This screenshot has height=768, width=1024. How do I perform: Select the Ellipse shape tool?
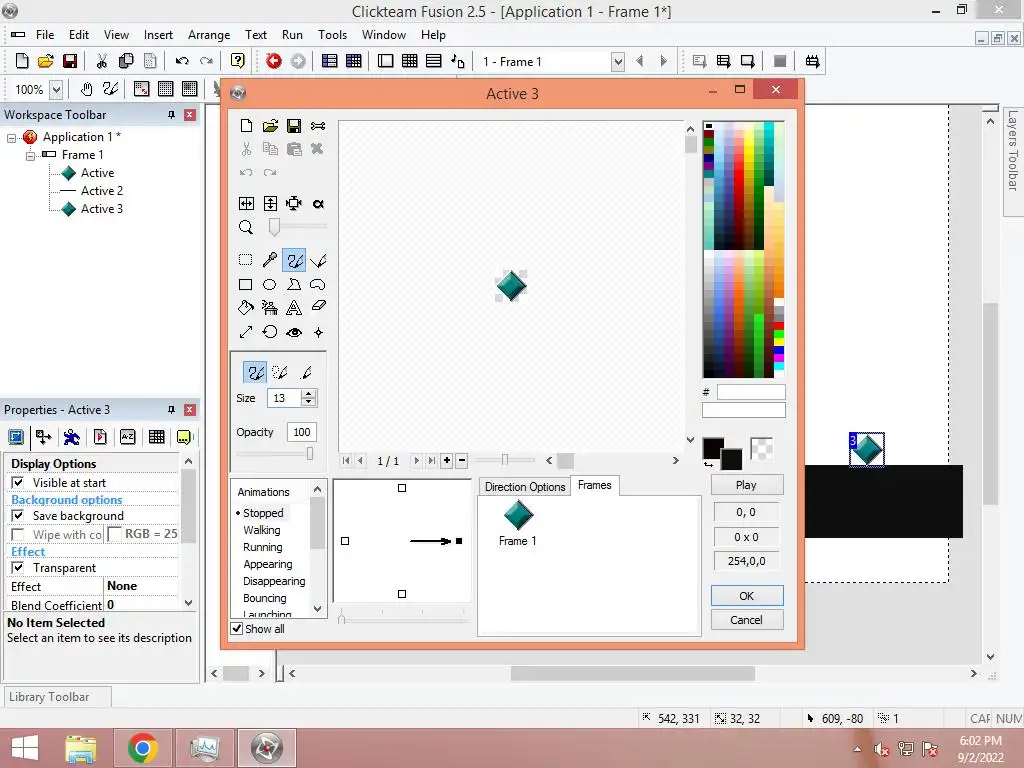[x=270, y=284]
